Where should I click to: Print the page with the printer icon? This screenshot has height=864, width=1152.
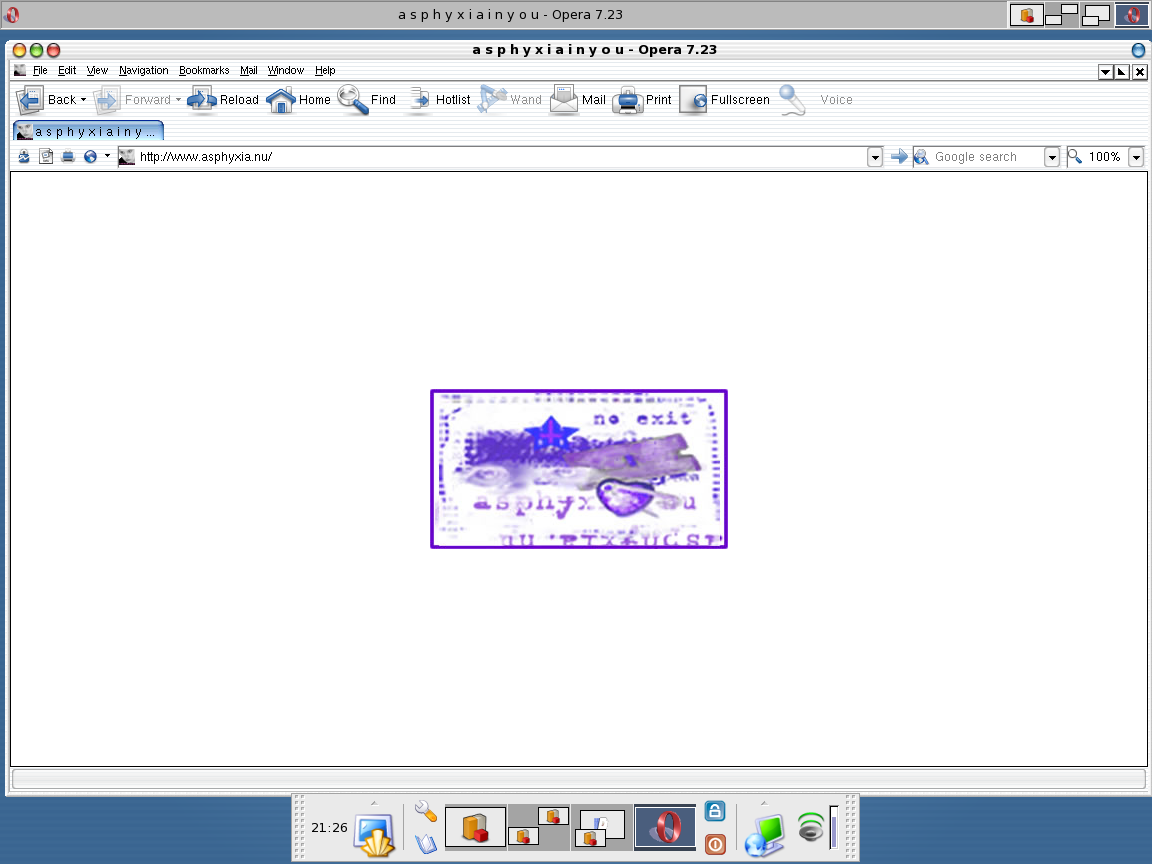pyautogui.click(x=642, y=99)
